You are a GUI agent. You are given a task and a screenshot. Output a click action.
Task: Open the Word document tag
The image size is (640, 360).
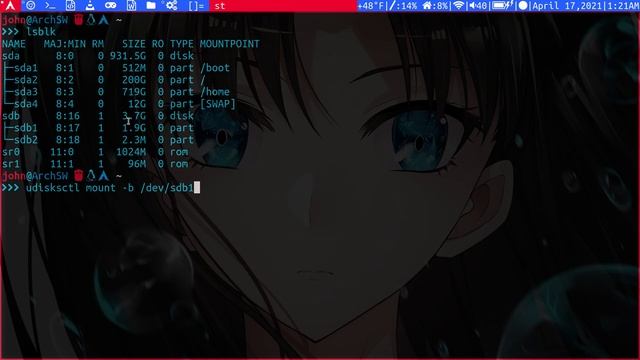(x=131, y=6)
